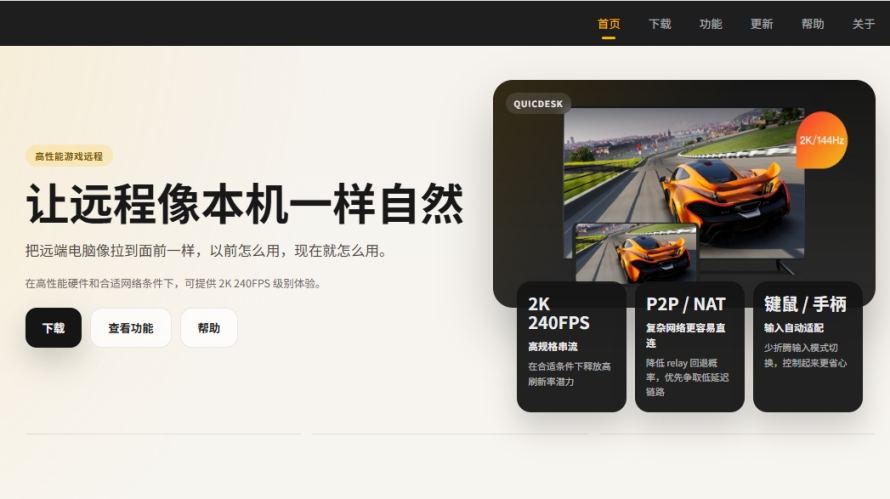Screen dimensions: 890x499
Task: Open the 关于 navigation tab
Action: [863, 24]
